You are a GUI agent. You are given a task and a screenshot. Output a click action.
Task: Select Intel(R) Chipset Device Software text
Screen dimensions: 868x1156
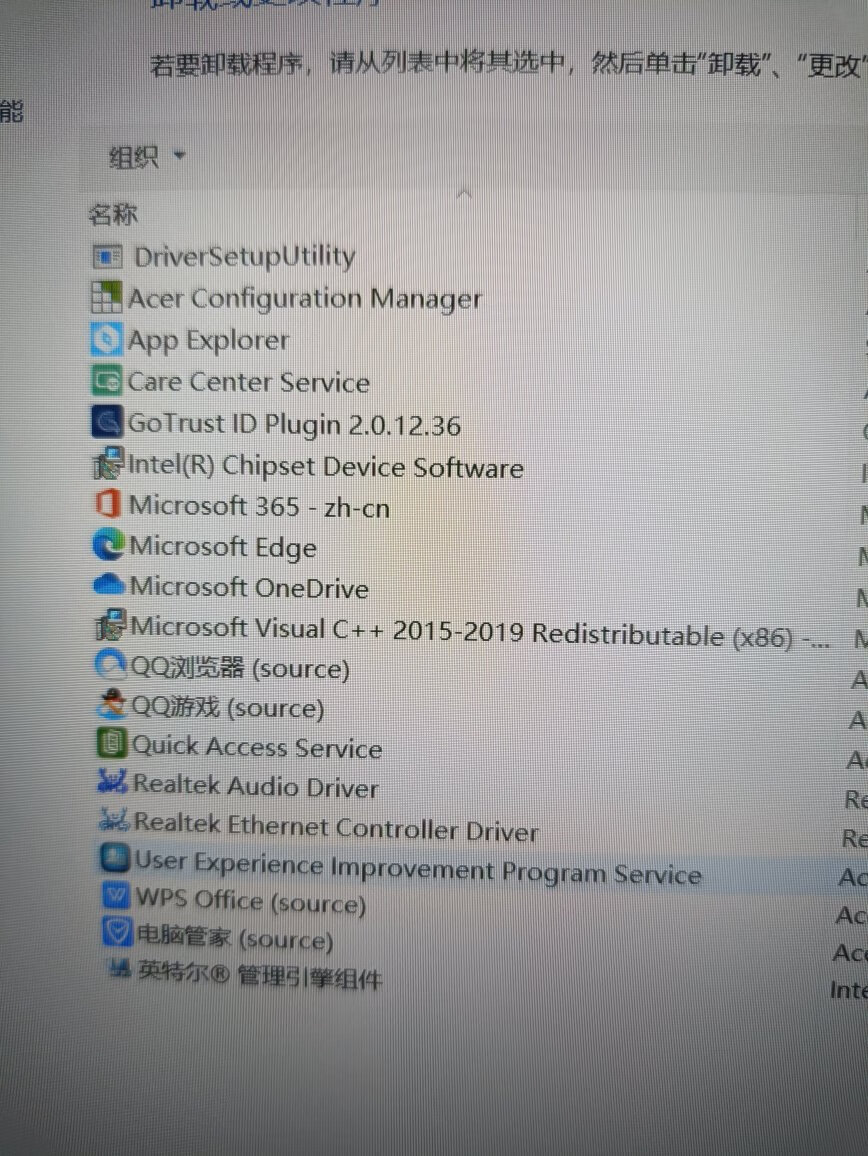tap(326, 467)
